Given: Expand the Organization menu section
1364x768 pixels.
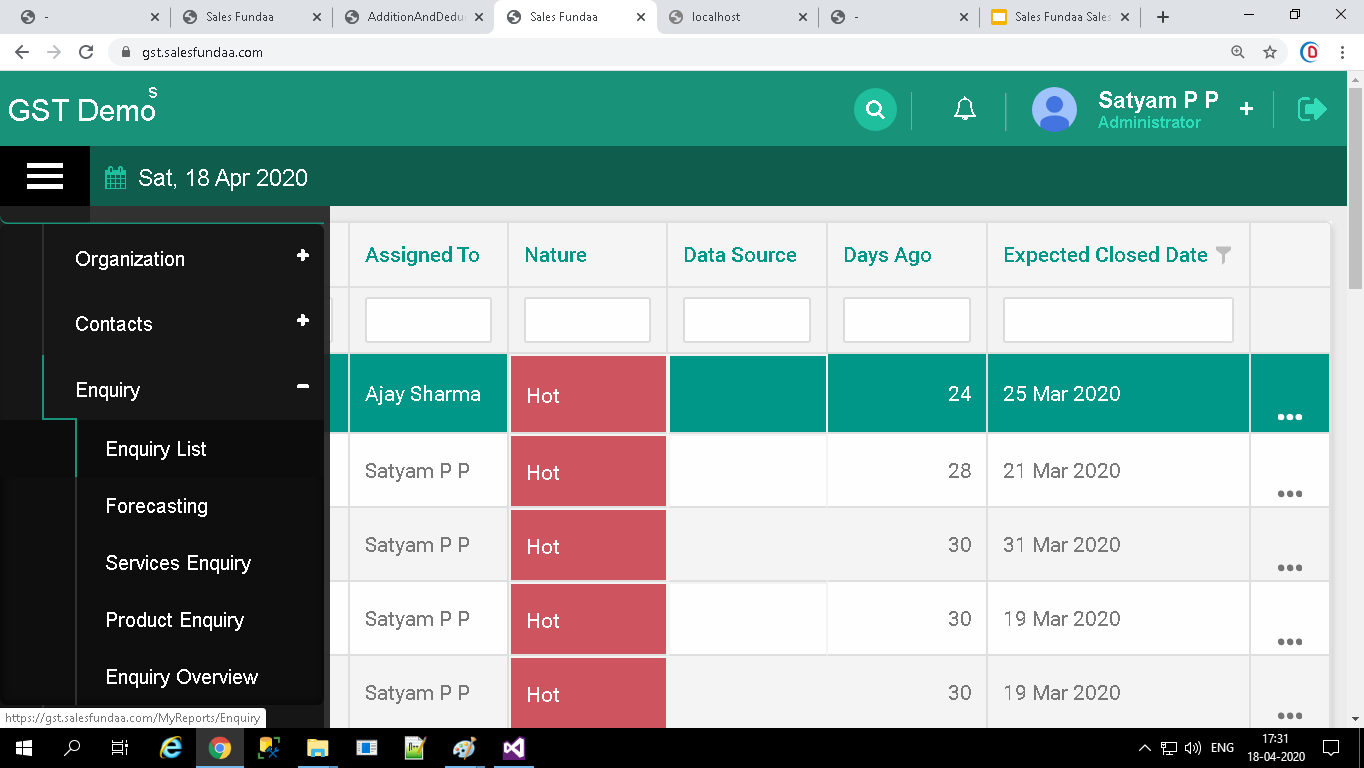Looking at the screenshot, I should (302, 256).
